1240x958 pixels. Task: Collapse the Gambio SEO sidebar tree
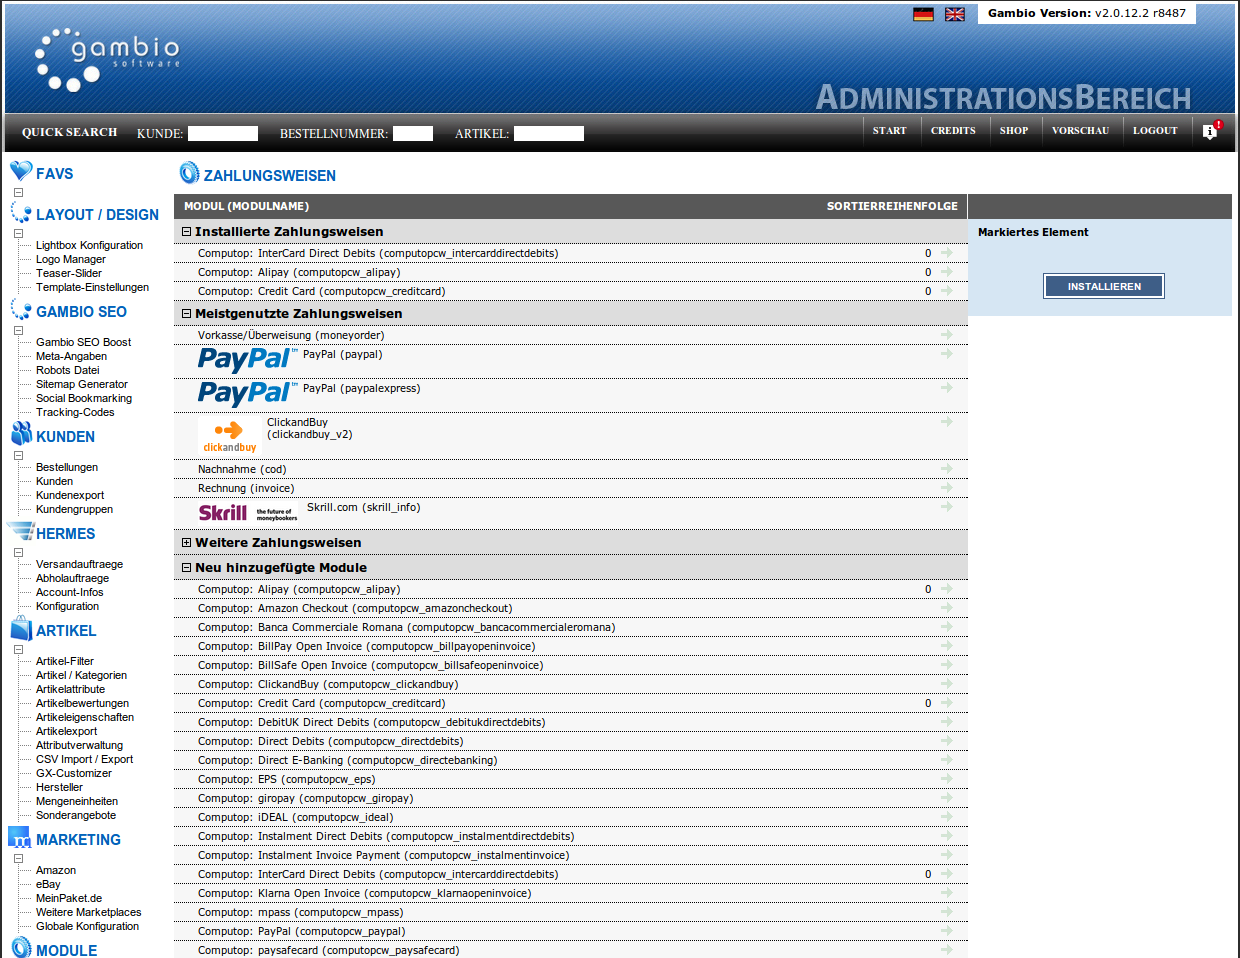(x=18, y=330)
